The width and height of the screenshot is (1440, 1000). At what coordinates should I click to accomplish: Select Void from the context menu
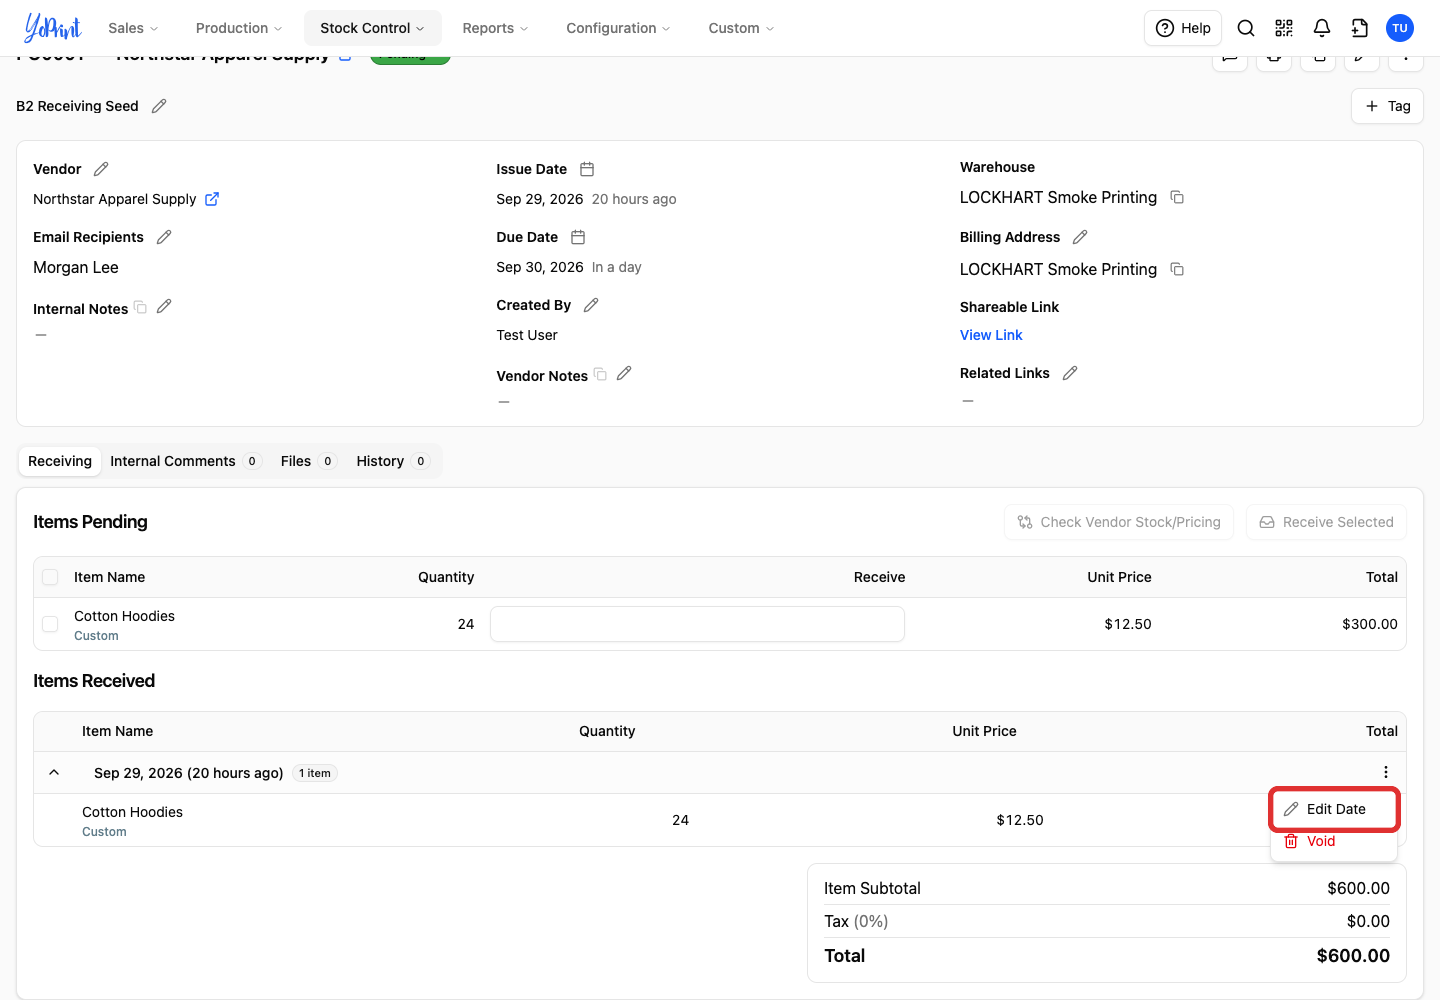pyautogui.click(x=1334, y=841)
